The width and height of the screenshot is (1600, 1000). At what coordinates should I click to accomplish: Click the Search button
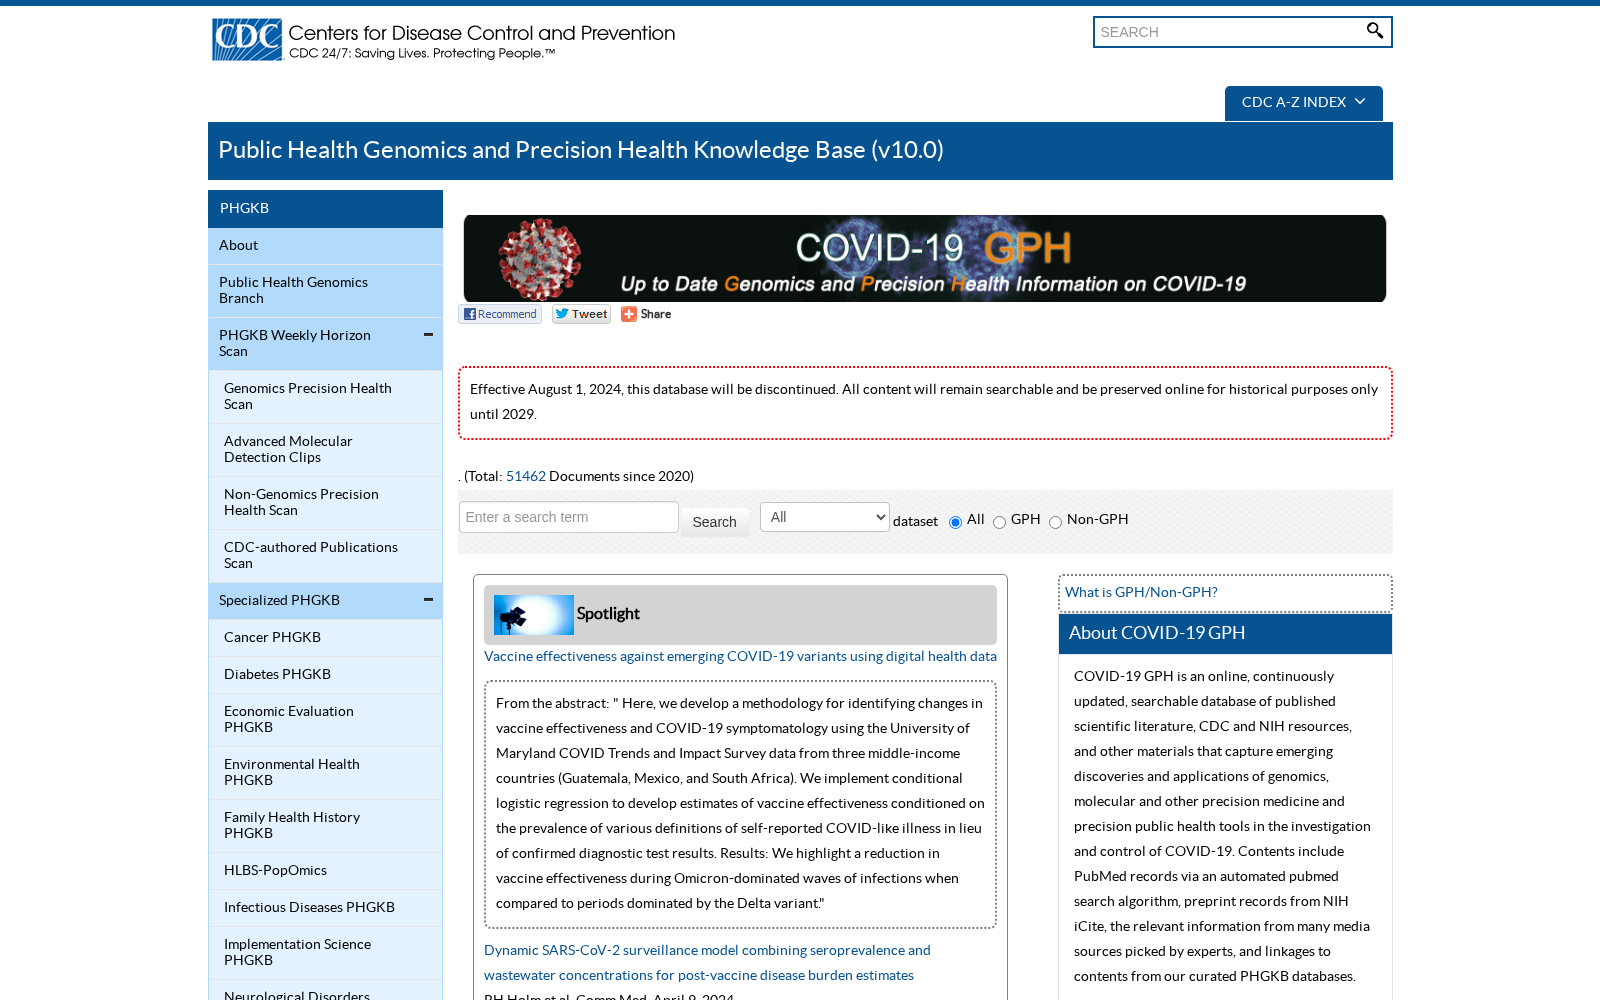(x=714, y=522)
